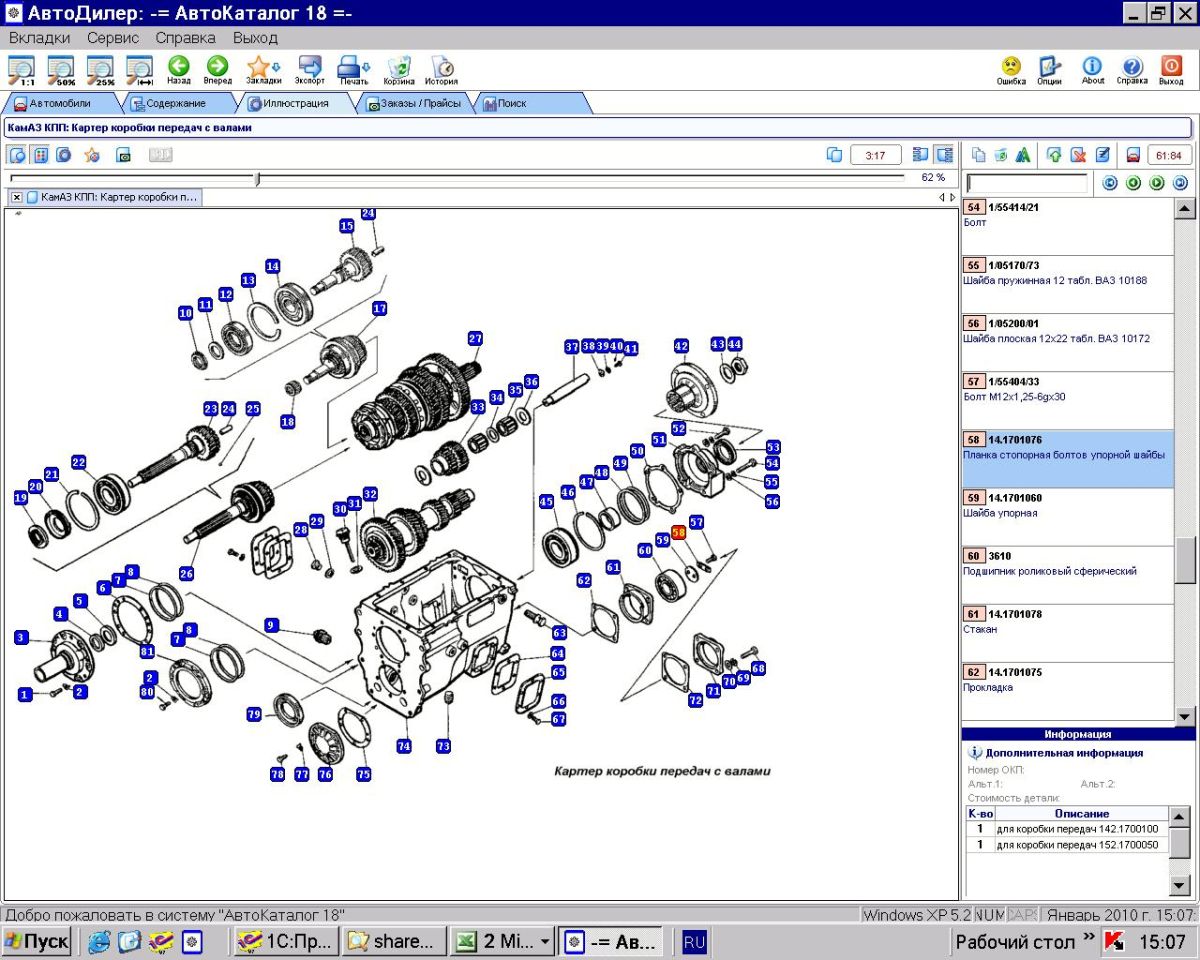Screen dimensions: 1200x960
Task: Click the Экспорт export icon
Action: point(310,70)
